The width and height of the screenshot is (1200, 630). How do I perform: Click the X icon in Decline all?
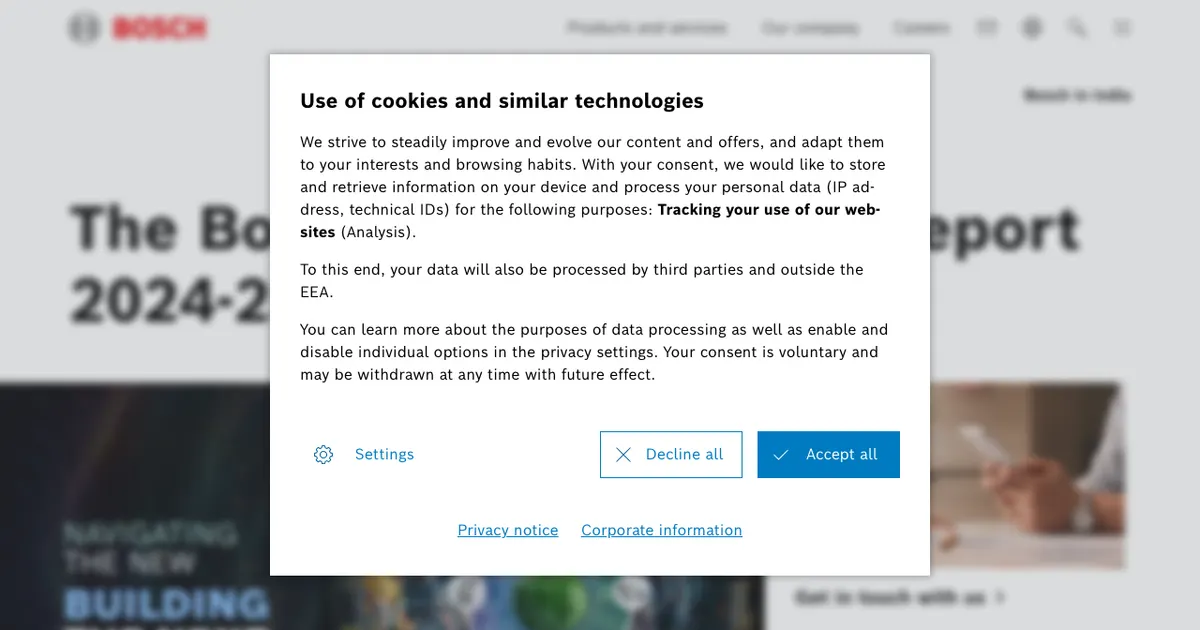pyautogui.click(x=623, y=455)
